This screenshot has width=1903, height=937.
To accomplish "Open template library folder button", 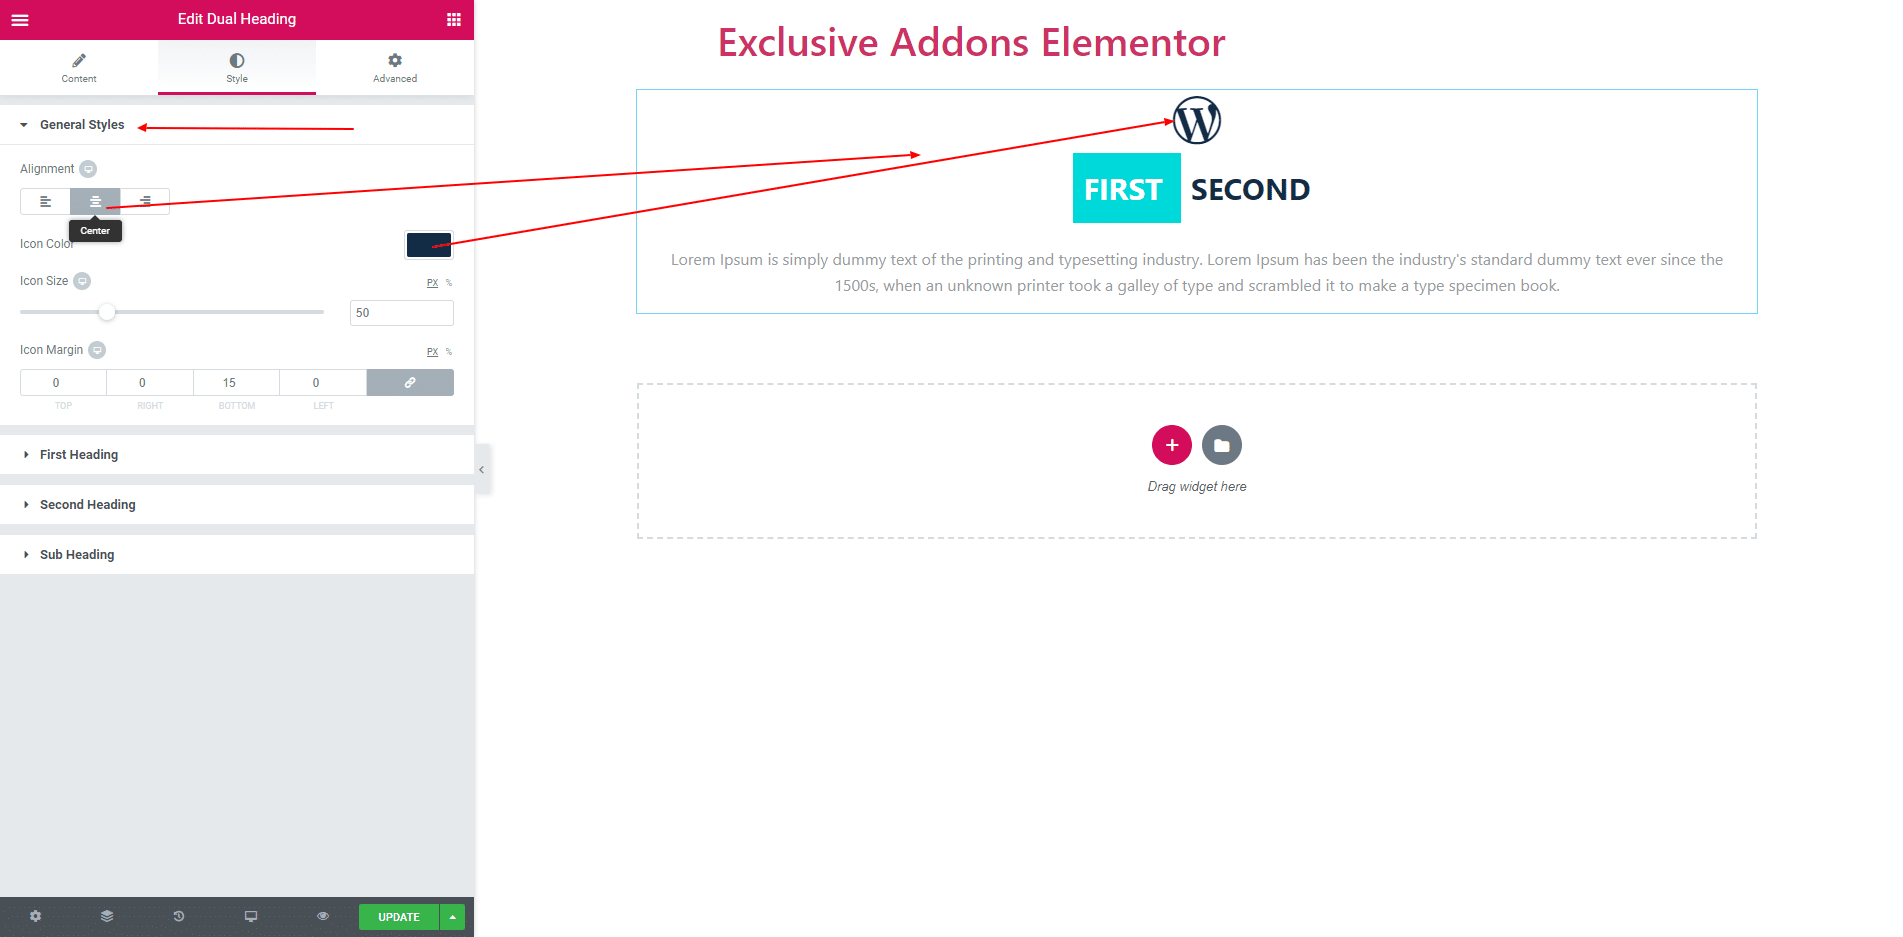I will (1222, 445).
